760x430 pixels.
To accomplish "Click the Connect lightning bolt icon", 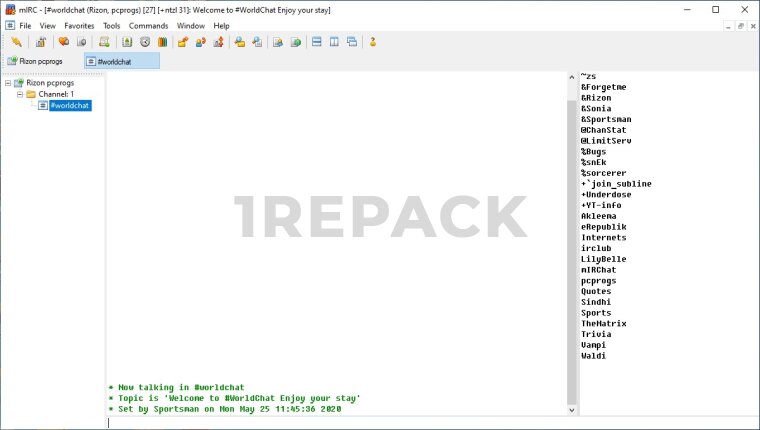I will point(16,42).
